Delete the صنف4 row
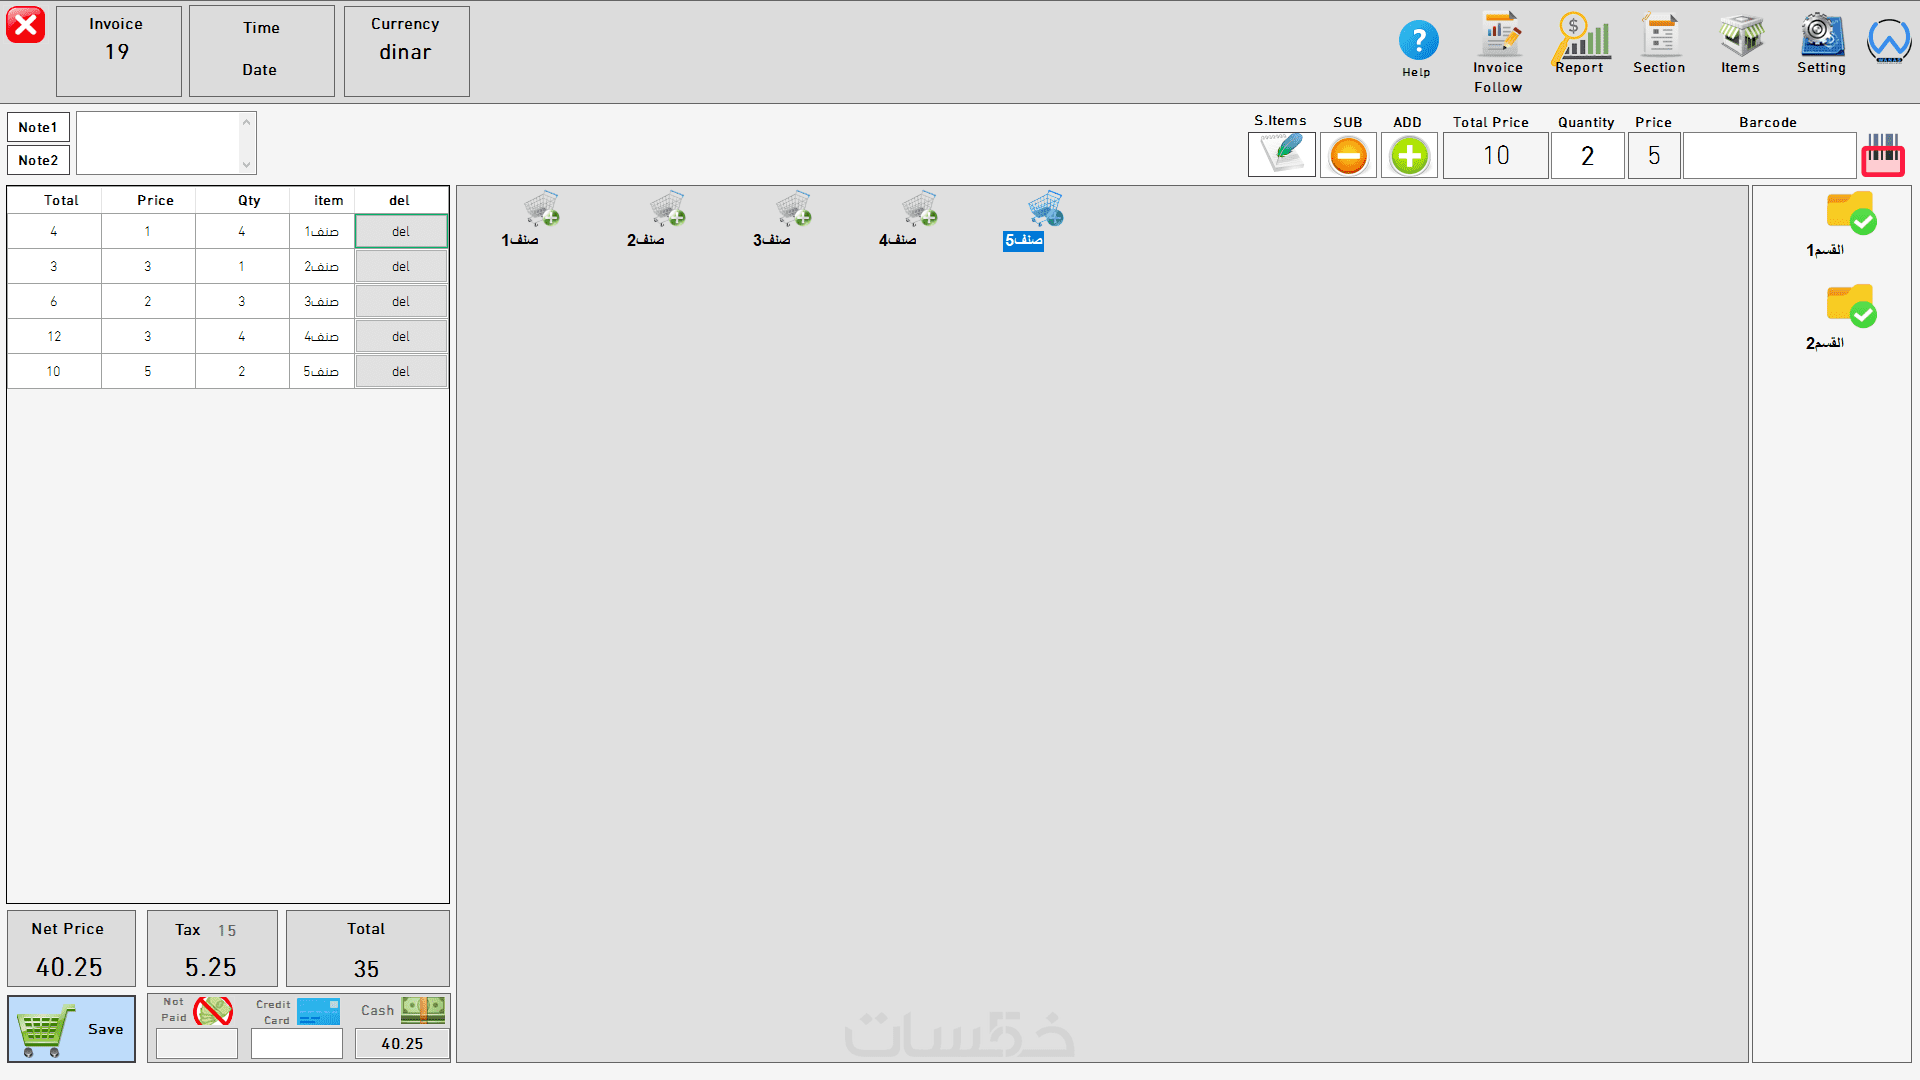1920x1080 pixels. [401, 337]
